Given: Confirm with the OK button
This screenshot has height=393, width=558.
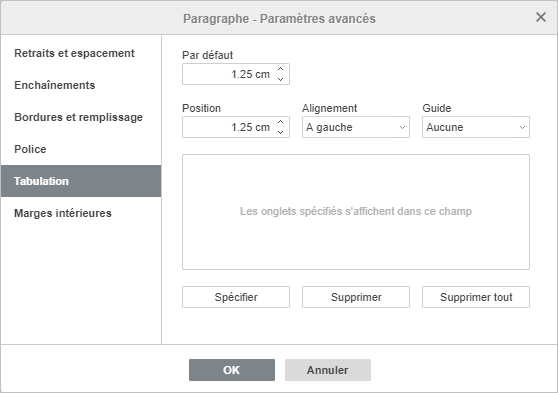Looking at the screenshot, I should [x=232, y=370].
